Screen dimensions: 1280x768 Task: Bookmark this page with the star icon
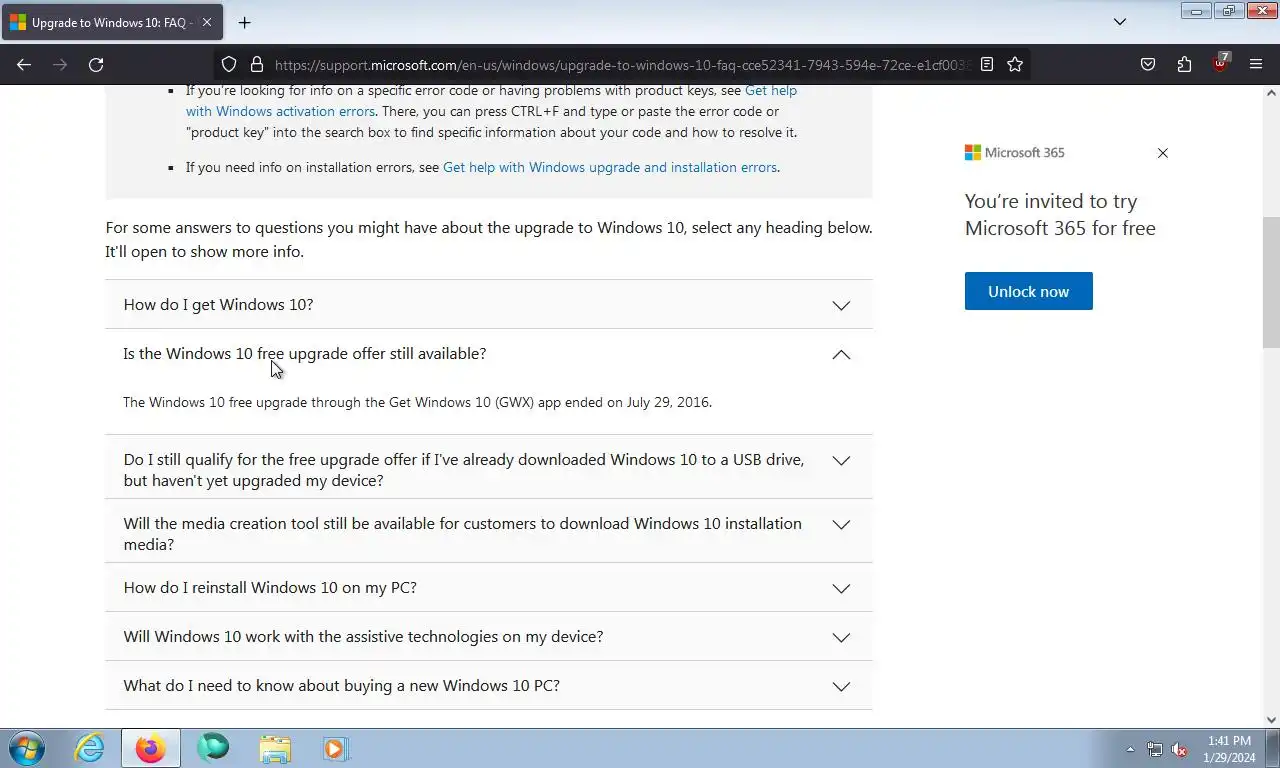coord(1015,64)
